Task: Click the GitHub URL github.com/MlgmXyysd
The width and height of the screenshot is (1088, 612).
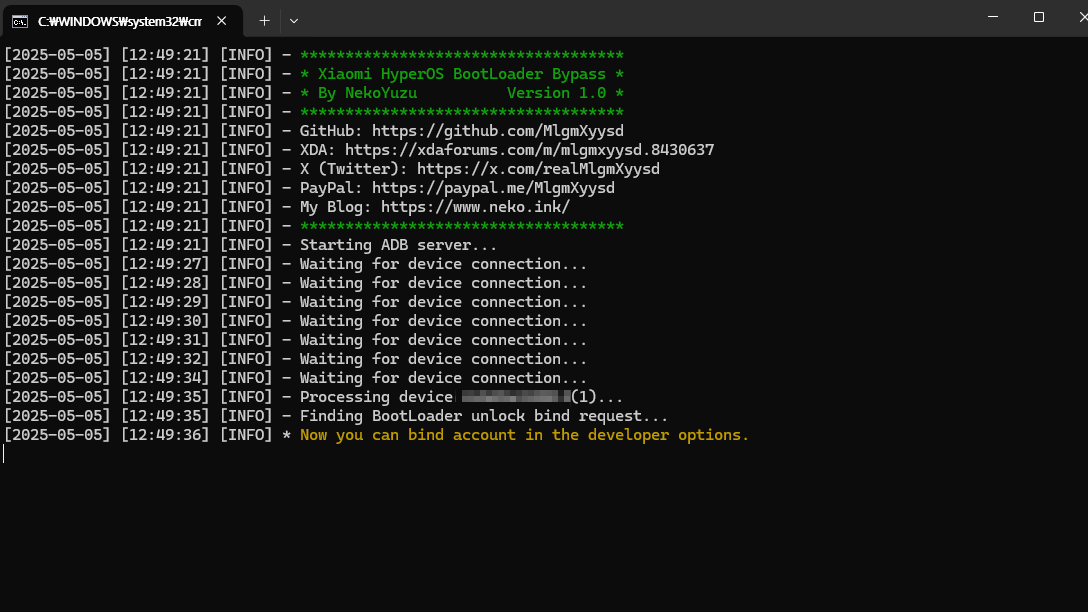Action: [498, 130]
